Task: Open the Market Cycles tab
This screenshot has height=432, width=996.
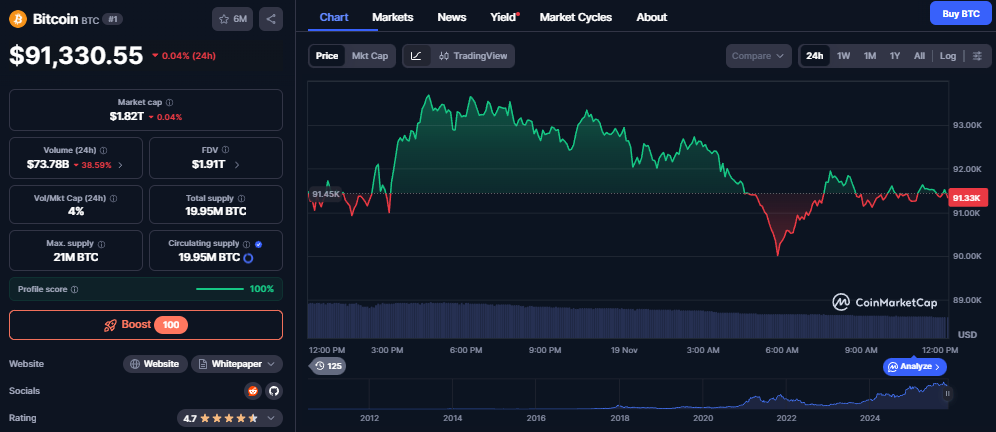Action: click(x=575, y=17)
